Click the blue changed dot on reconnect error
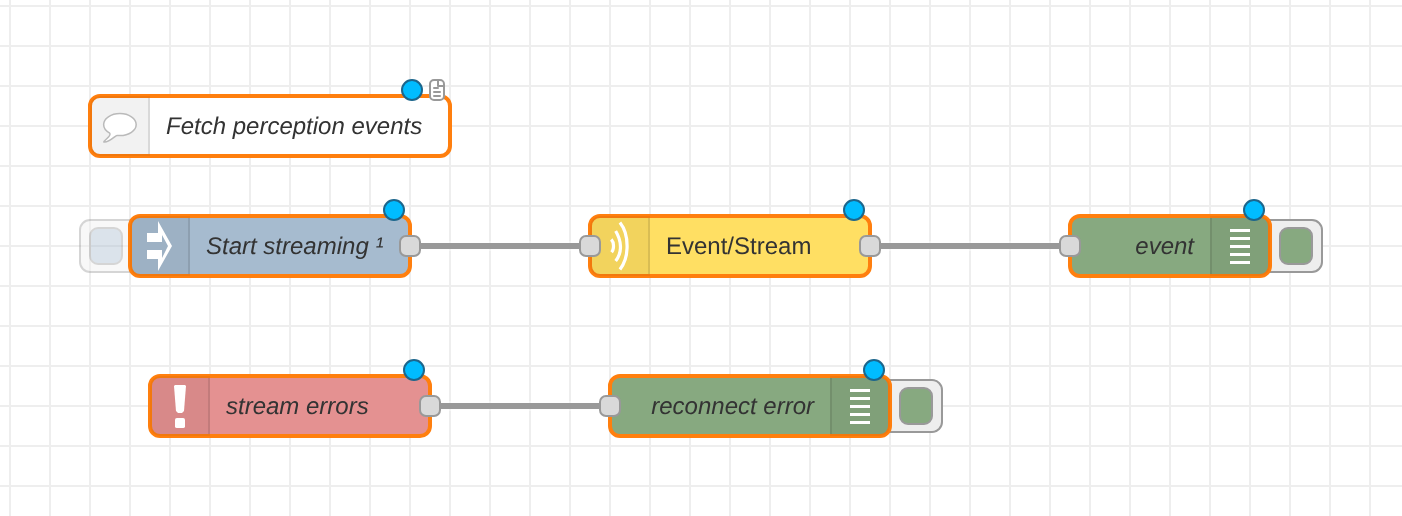 click(x=874, y=370)
